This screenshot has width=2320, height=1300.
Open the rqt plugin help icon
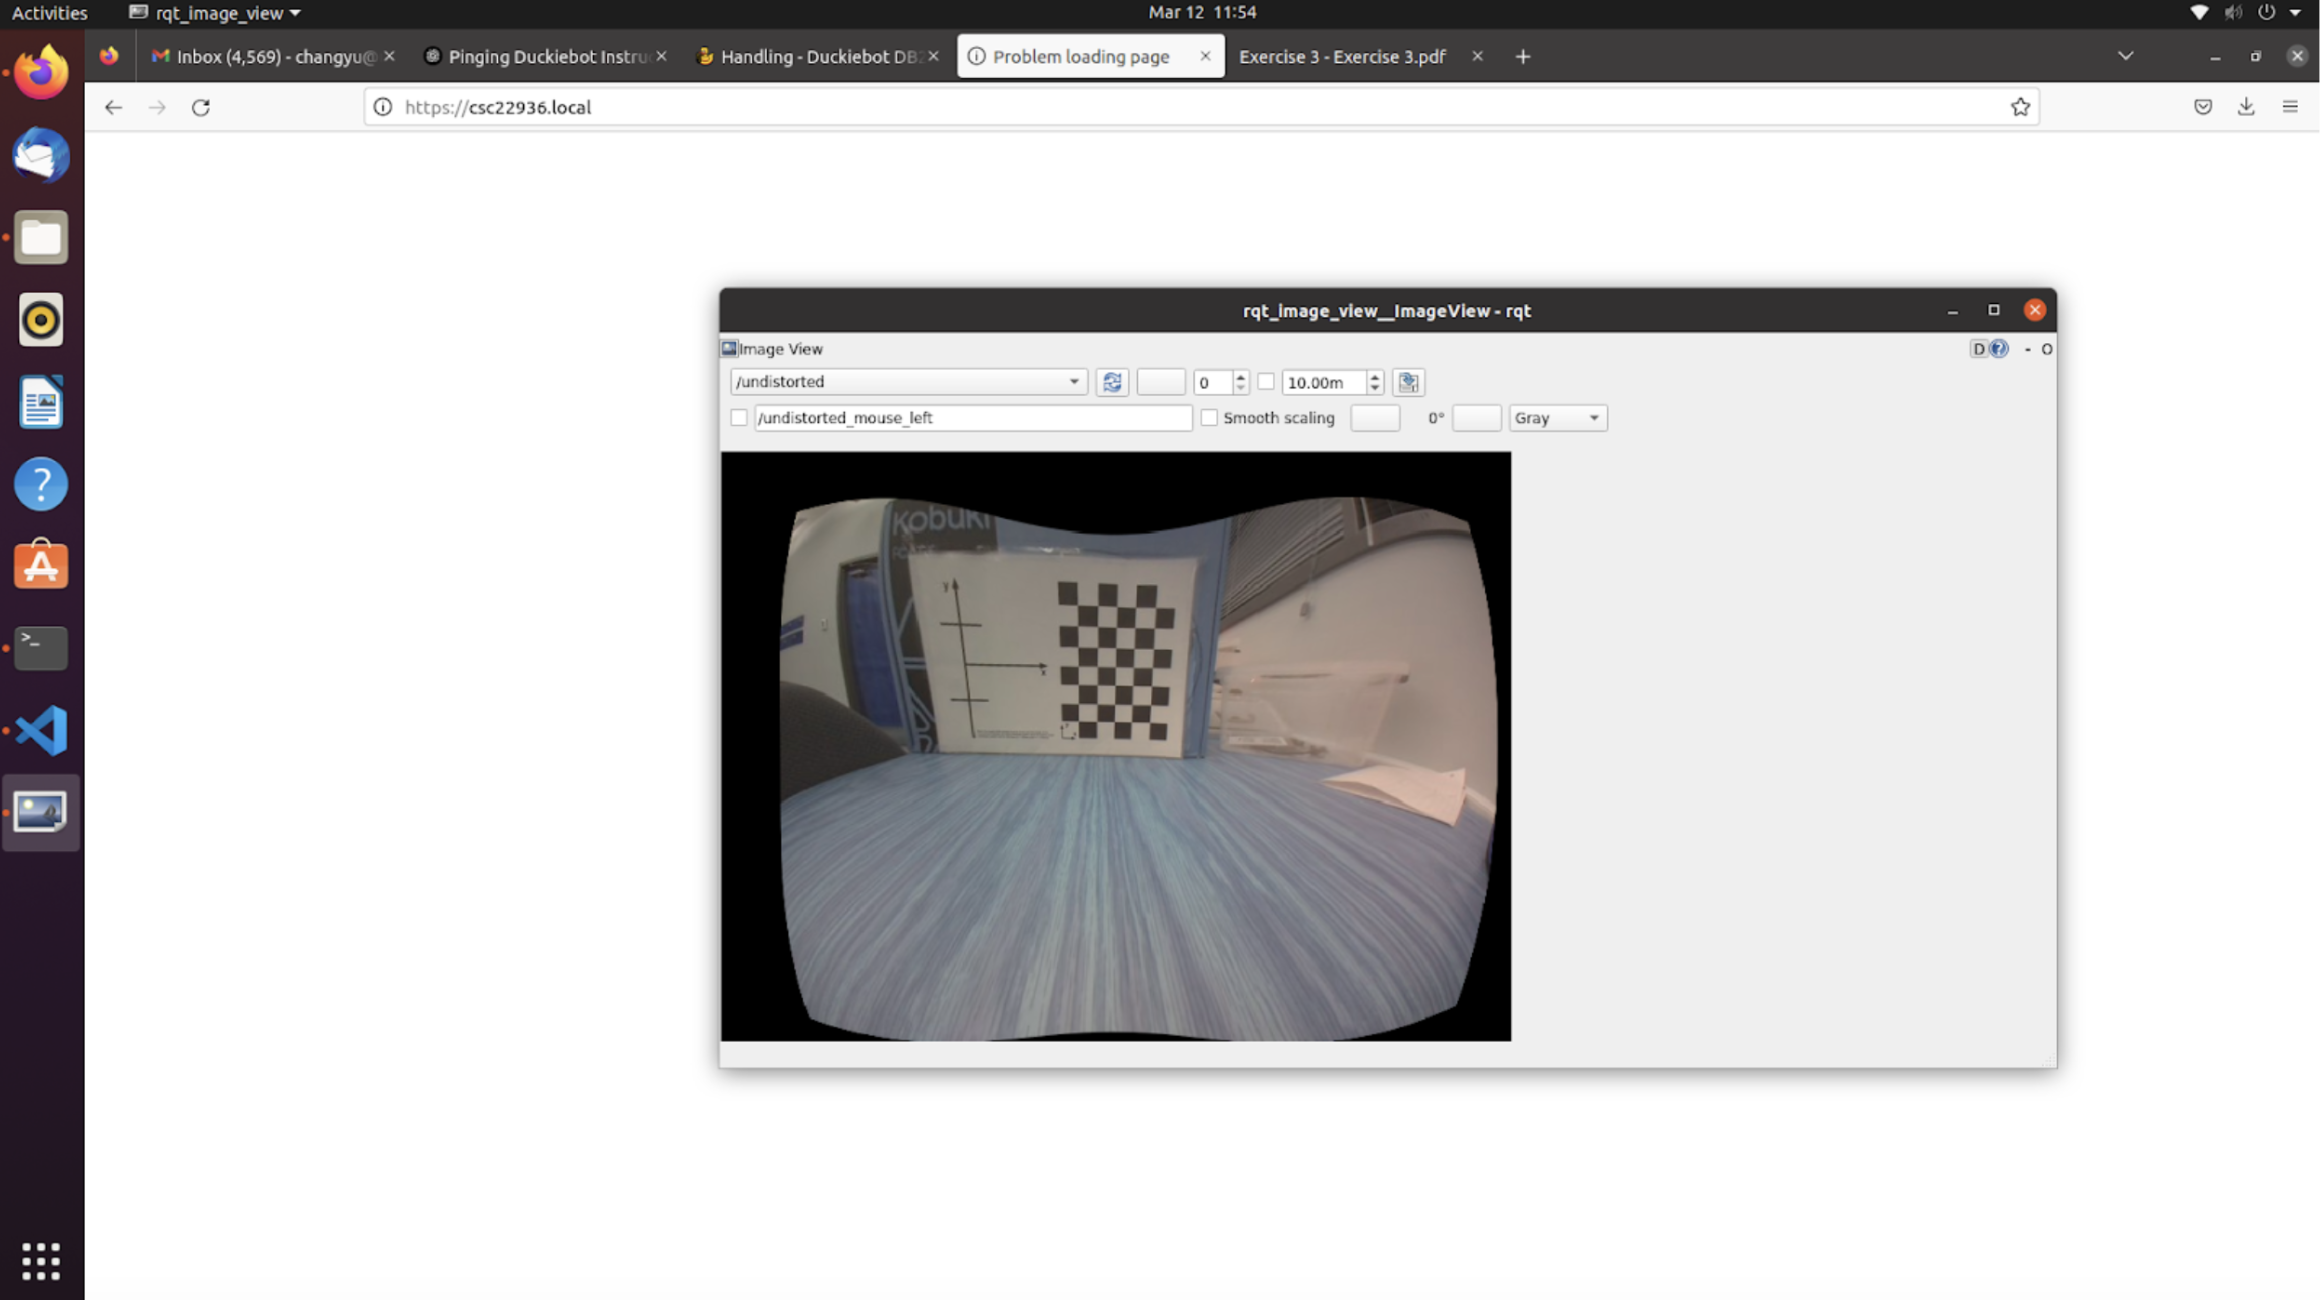click(1998, 349)
